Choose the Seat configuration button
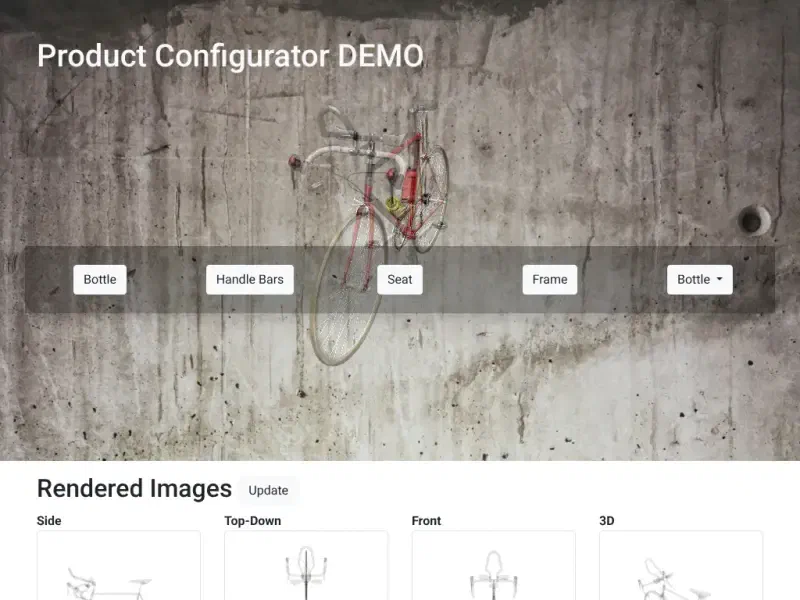This screenshot has height=600, width=800. tap(399, 280)
